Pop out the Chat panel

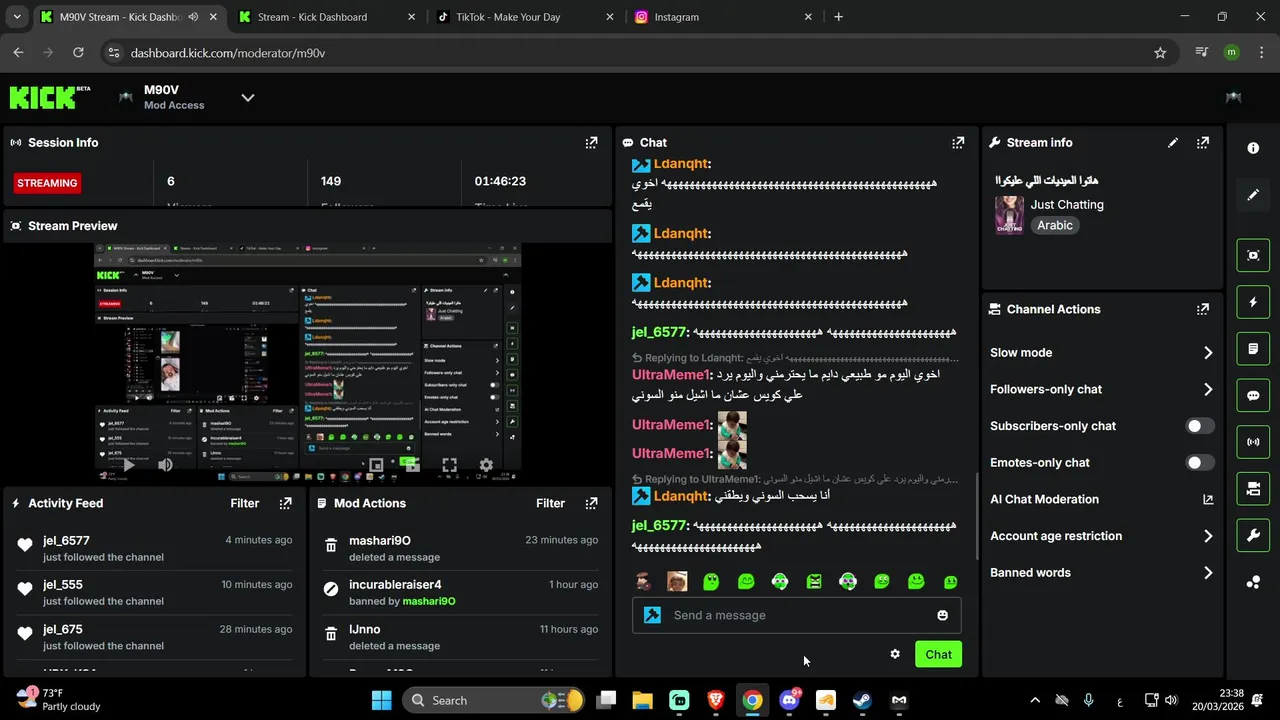click(x=958, y=143)
